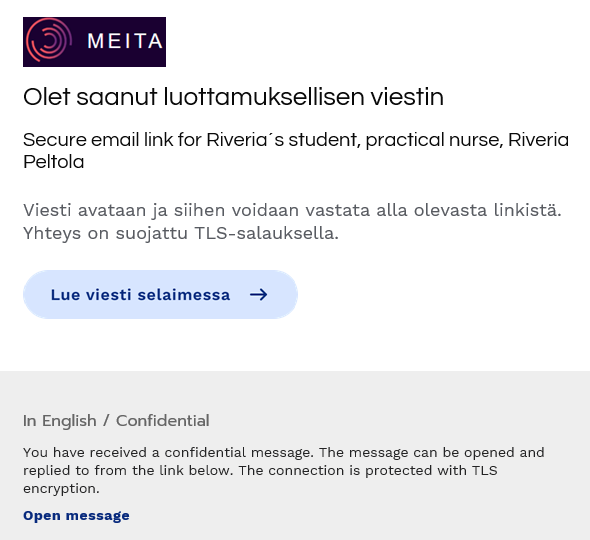The width and height of the screenshot is (590, 540).
Task: Click the word encryption in the footer text
Action: 61,489
